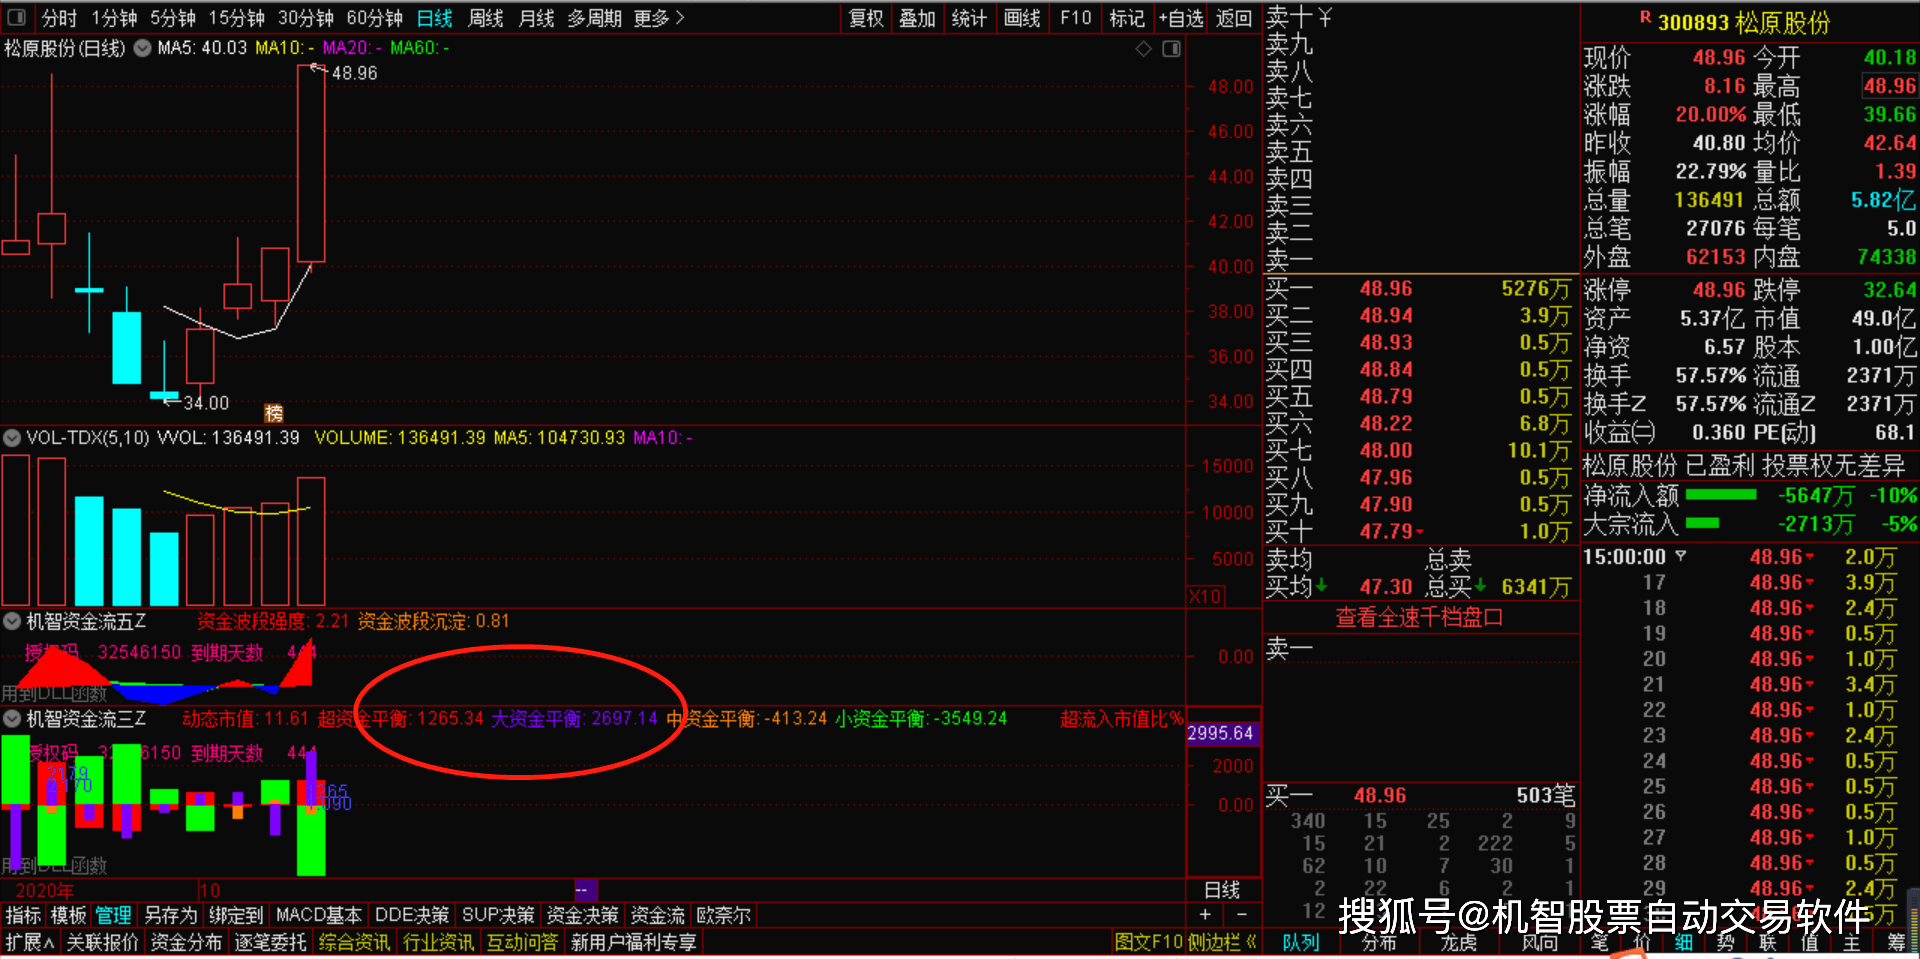Select the 指标 tab at bottom
Image resolution: width=1920 pixels, height=959 pixels.
[x=23, y=915]
